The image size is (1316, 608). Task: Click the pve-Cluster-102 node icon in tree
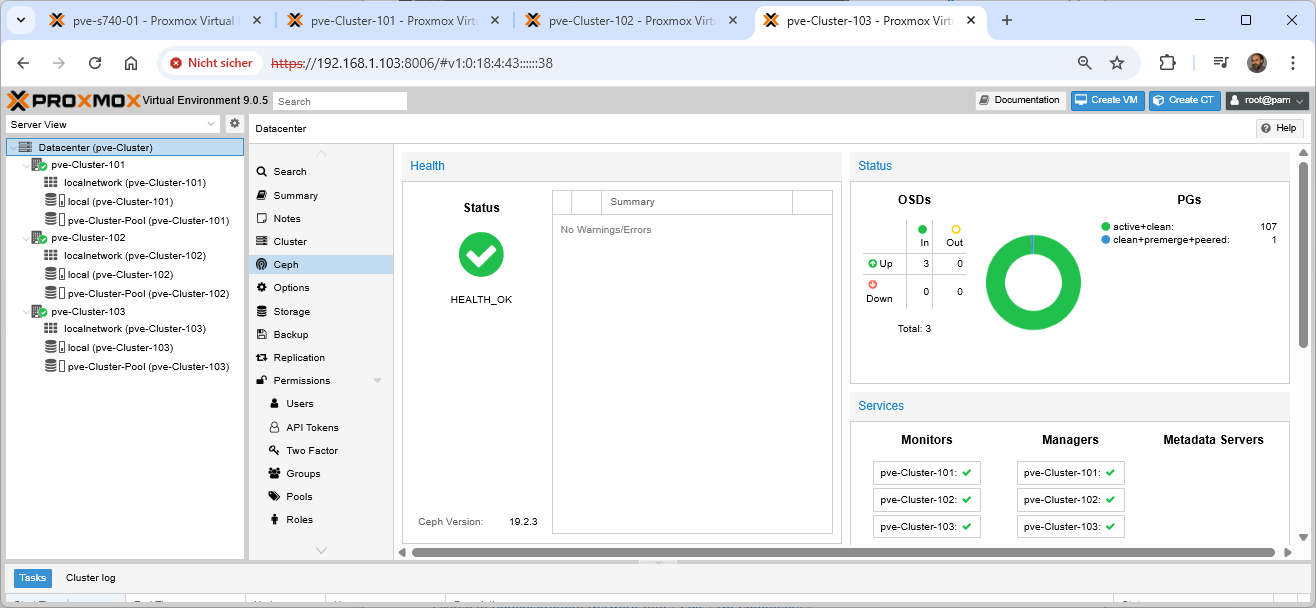pos(39,238)
